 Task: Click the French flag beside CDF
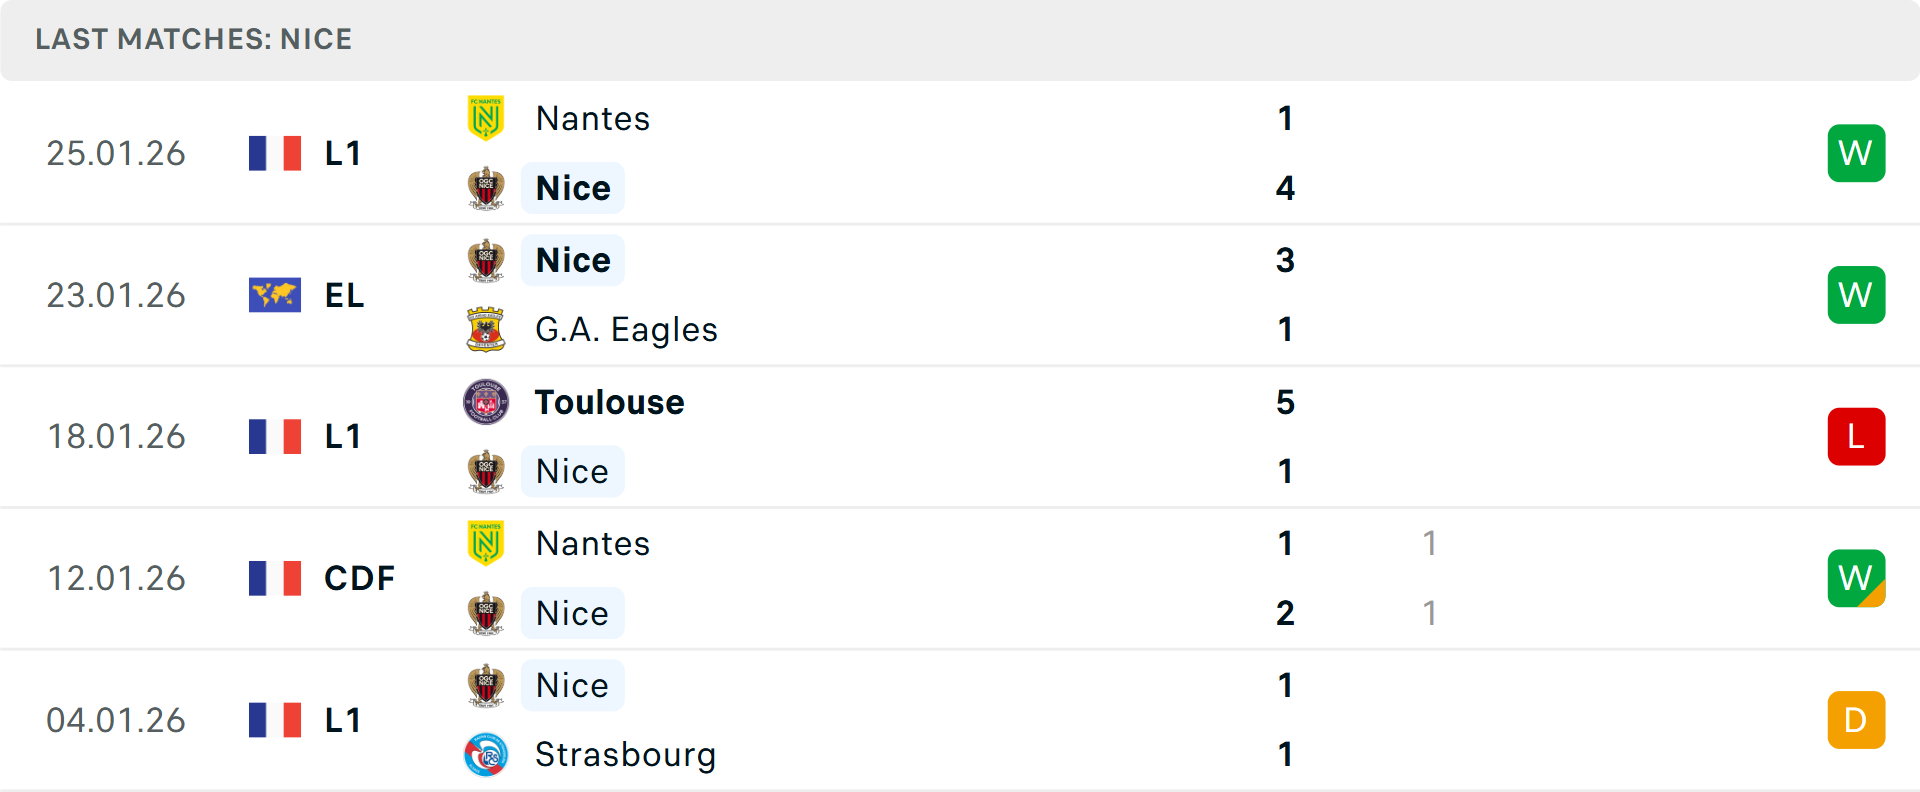275,578
